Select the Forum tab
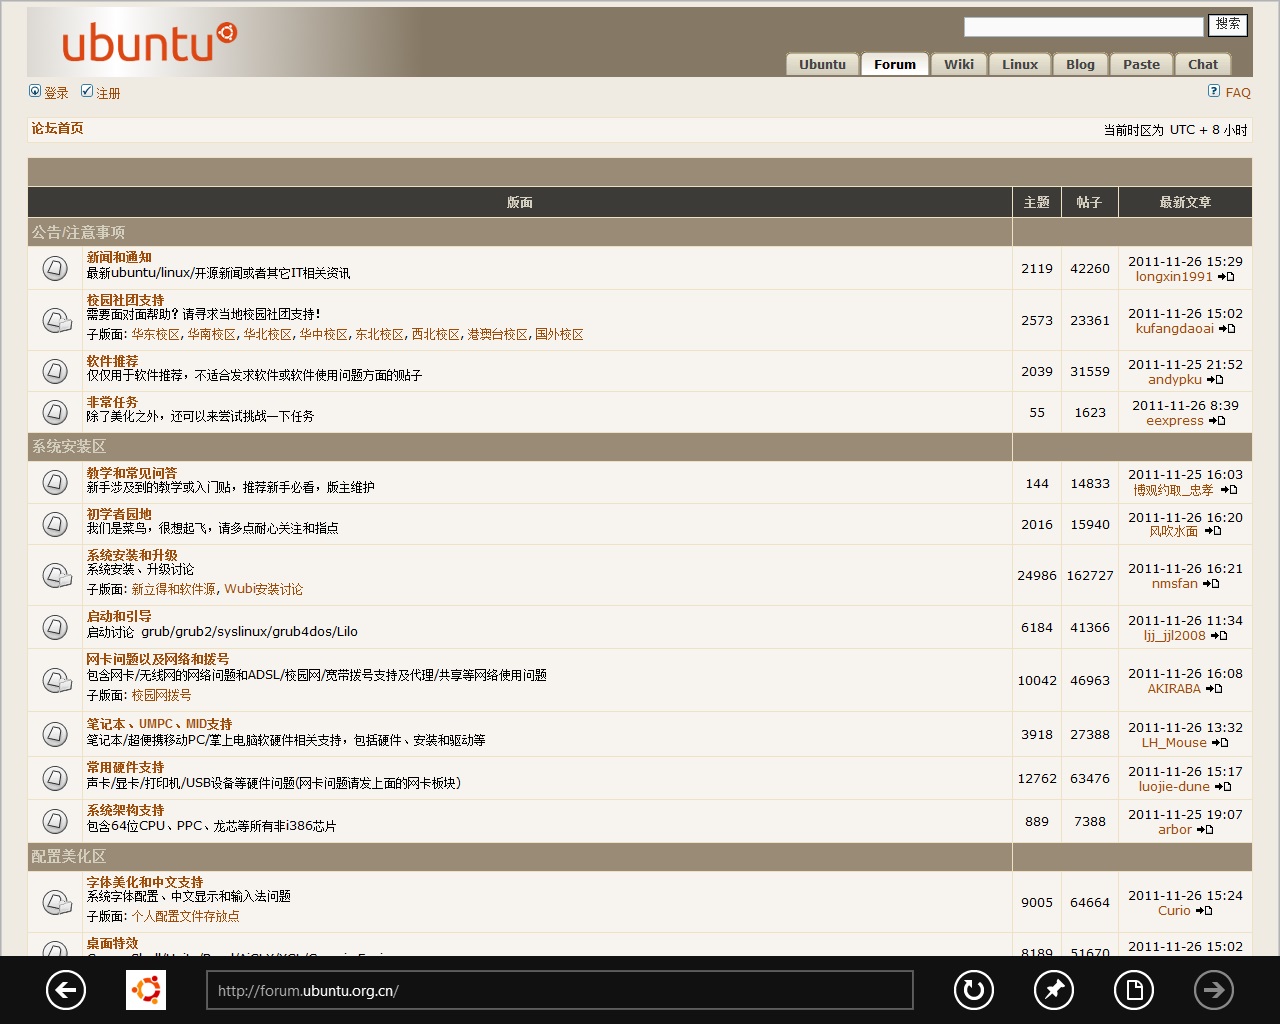The height and width of the screenshot is (1024, 1280). (x=895, y=64)
